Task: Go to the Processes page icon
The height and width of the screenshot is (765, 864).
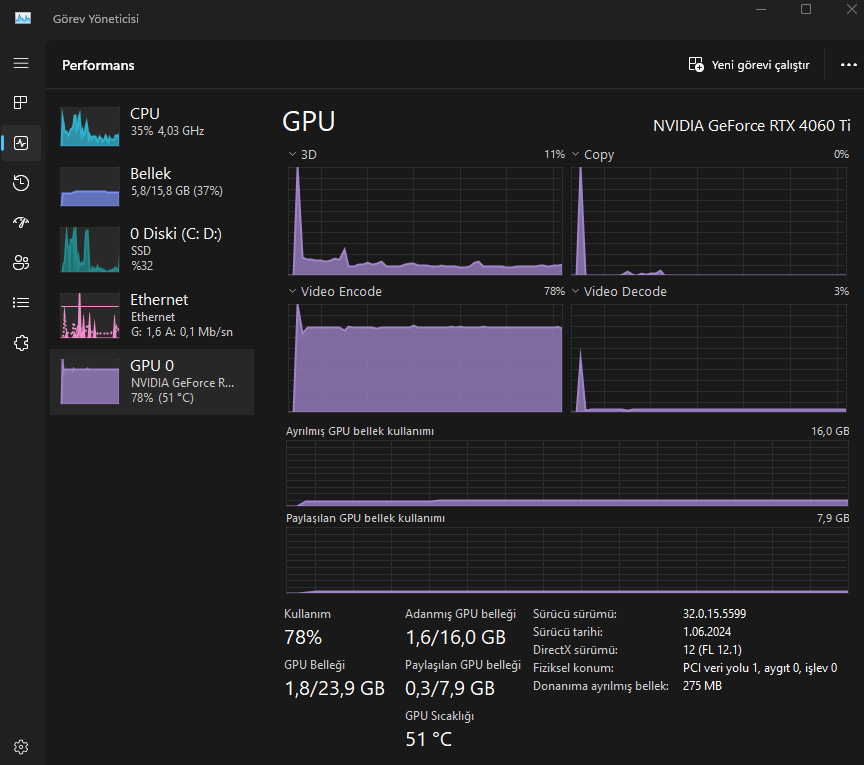Action: (21, 103)
